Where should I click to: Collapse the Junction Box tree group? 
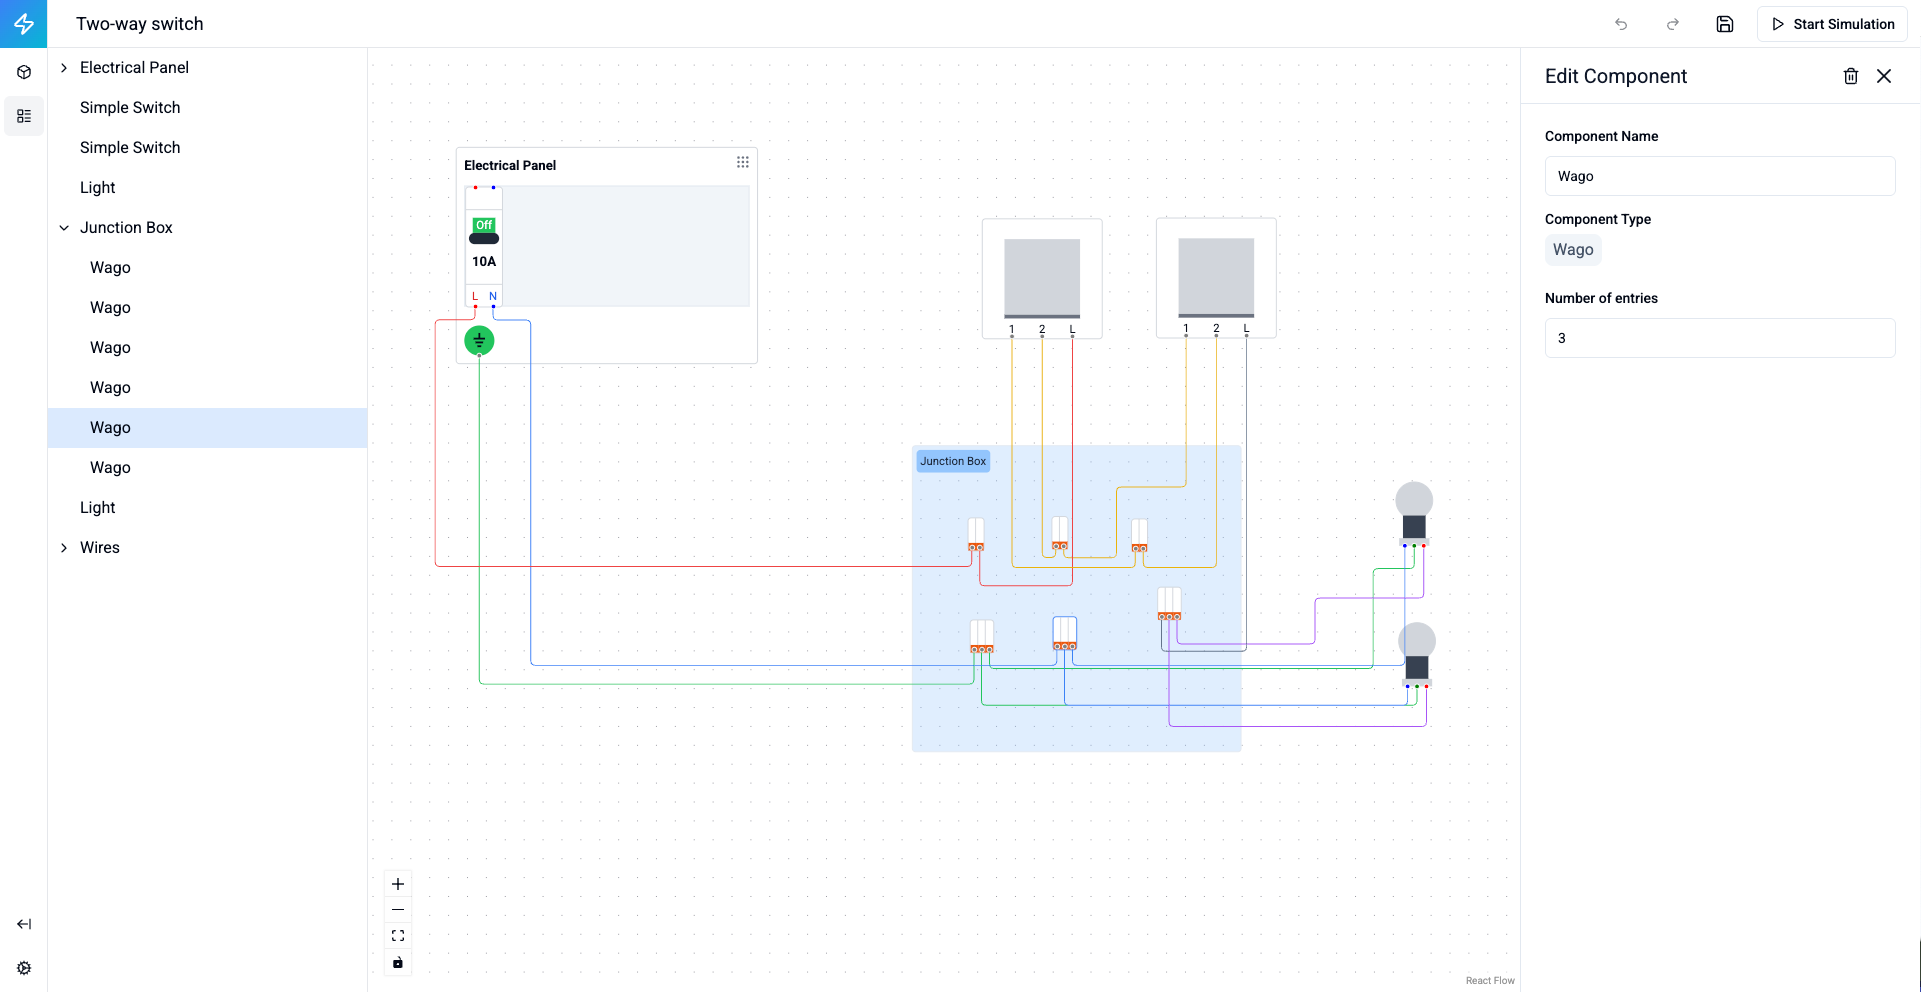point(64,228)
